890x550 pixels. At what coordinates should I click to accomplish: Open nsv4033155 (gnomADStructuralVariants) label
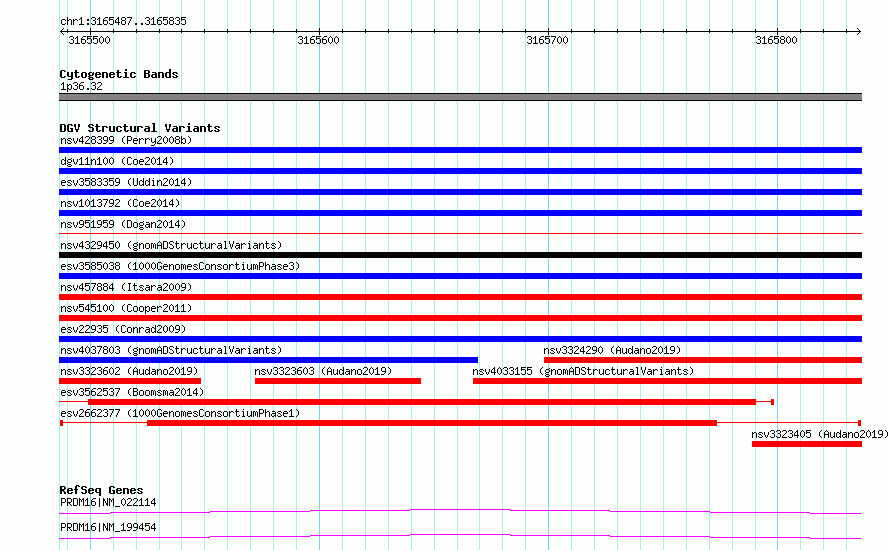(x=583, y=371)
